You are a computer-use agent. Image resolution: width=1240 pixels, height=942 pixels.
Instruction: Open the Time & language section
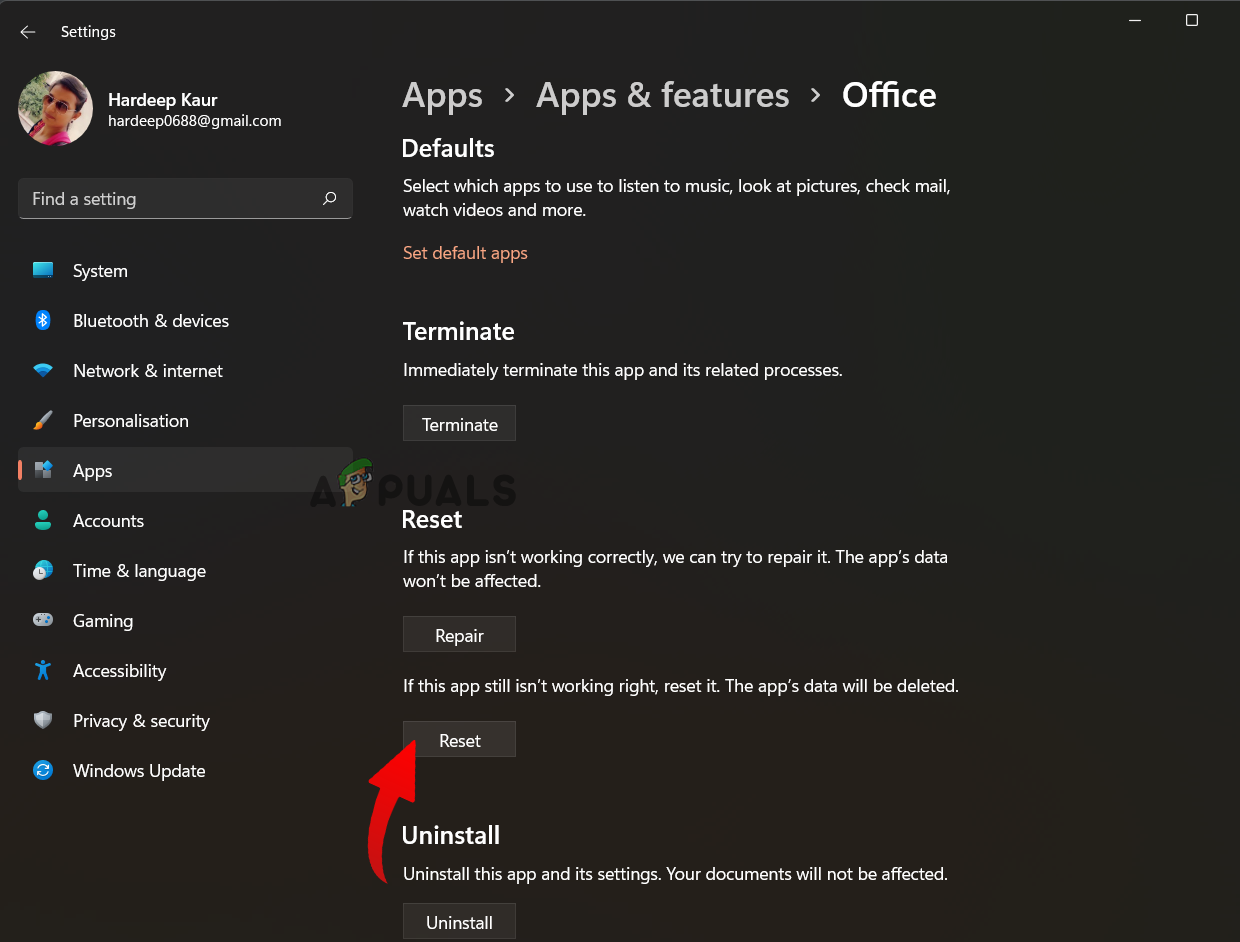139,571
